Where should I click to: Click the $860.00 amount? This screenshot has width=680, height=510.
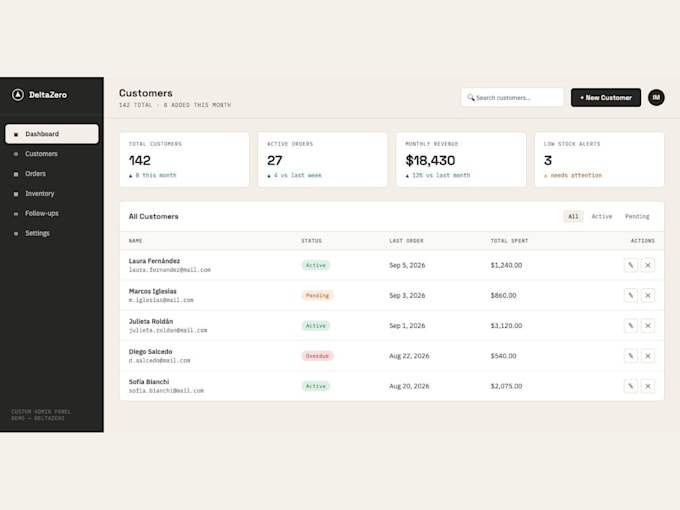pos(503,295)
